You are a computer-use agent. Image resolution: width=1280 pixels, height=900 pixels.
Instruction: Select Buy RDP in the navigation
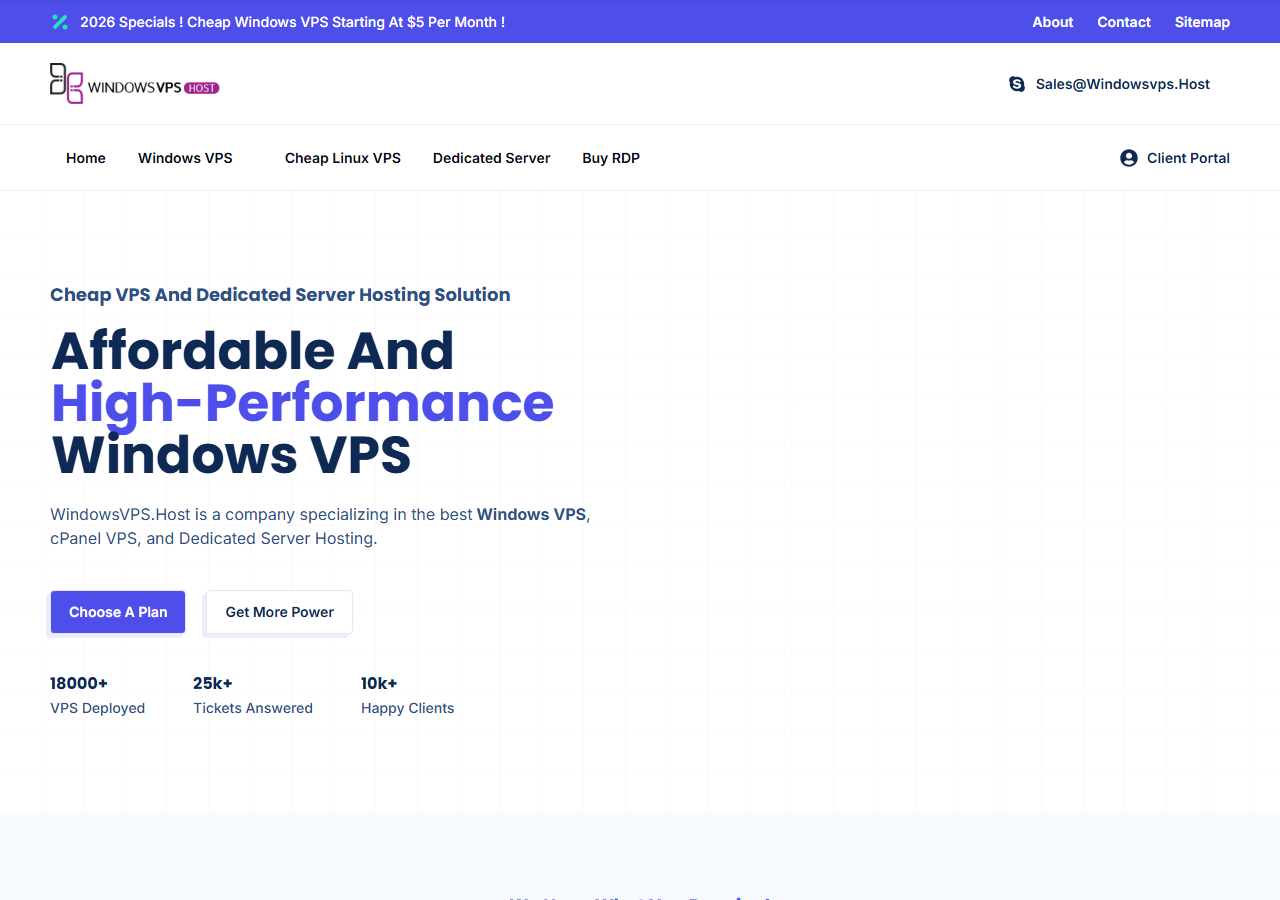[x=611, y=158]
